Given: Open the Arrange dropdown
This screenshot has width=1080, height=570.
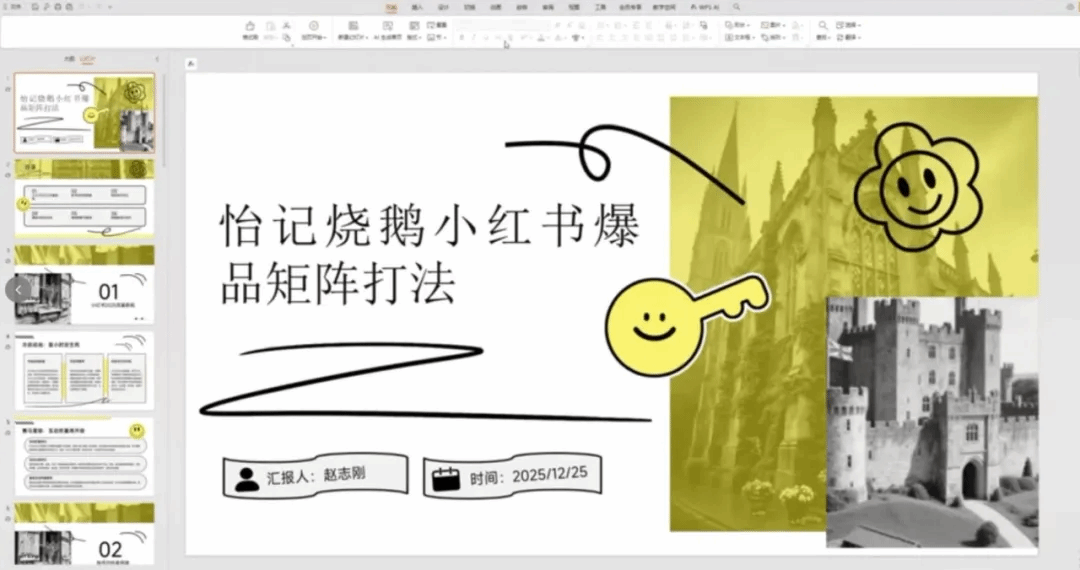Looking at the screenshot, I should 773,37.
